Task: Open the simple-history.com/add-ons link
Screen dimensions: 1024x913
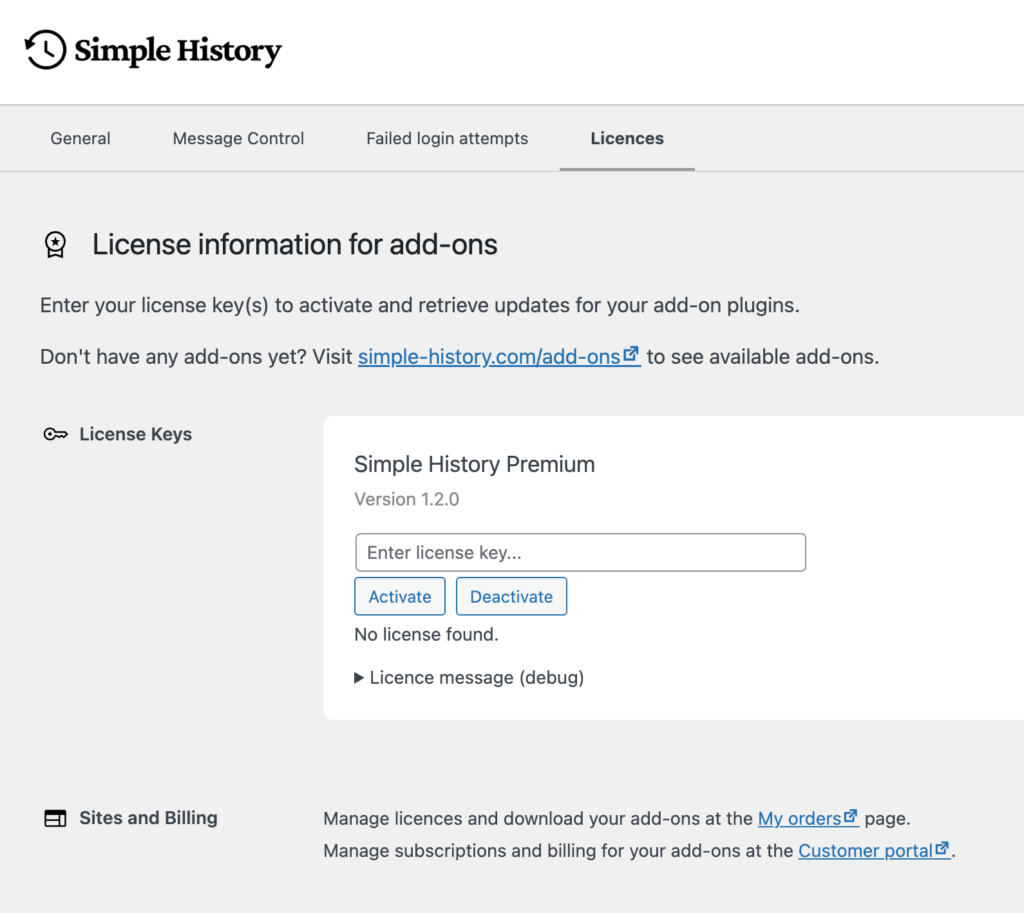Action: pos(489,357)
